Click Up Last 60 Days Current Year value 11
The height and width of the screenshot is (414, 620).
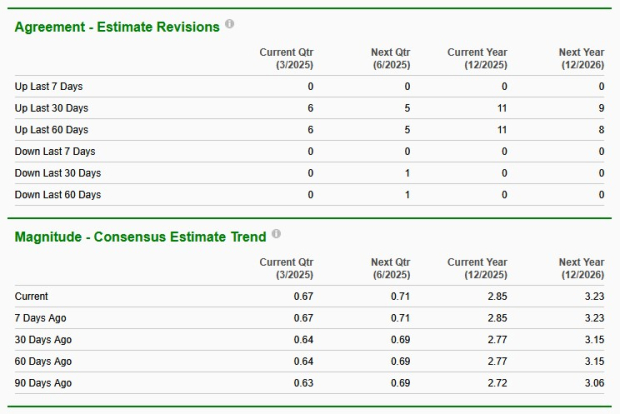pos(502,130)
